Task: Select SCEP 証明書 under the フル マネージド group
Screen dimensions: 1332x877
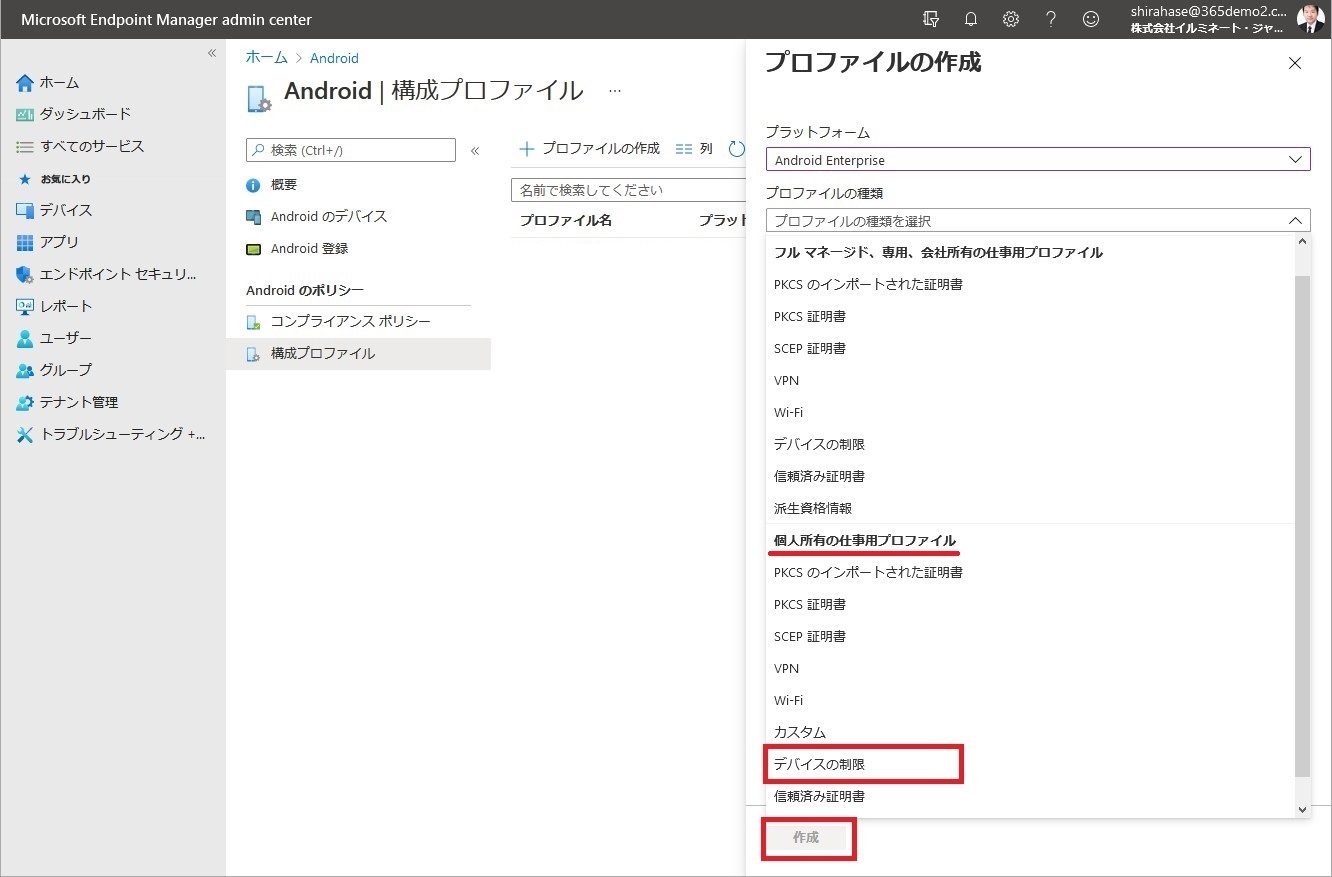Action: [1030, 348]
